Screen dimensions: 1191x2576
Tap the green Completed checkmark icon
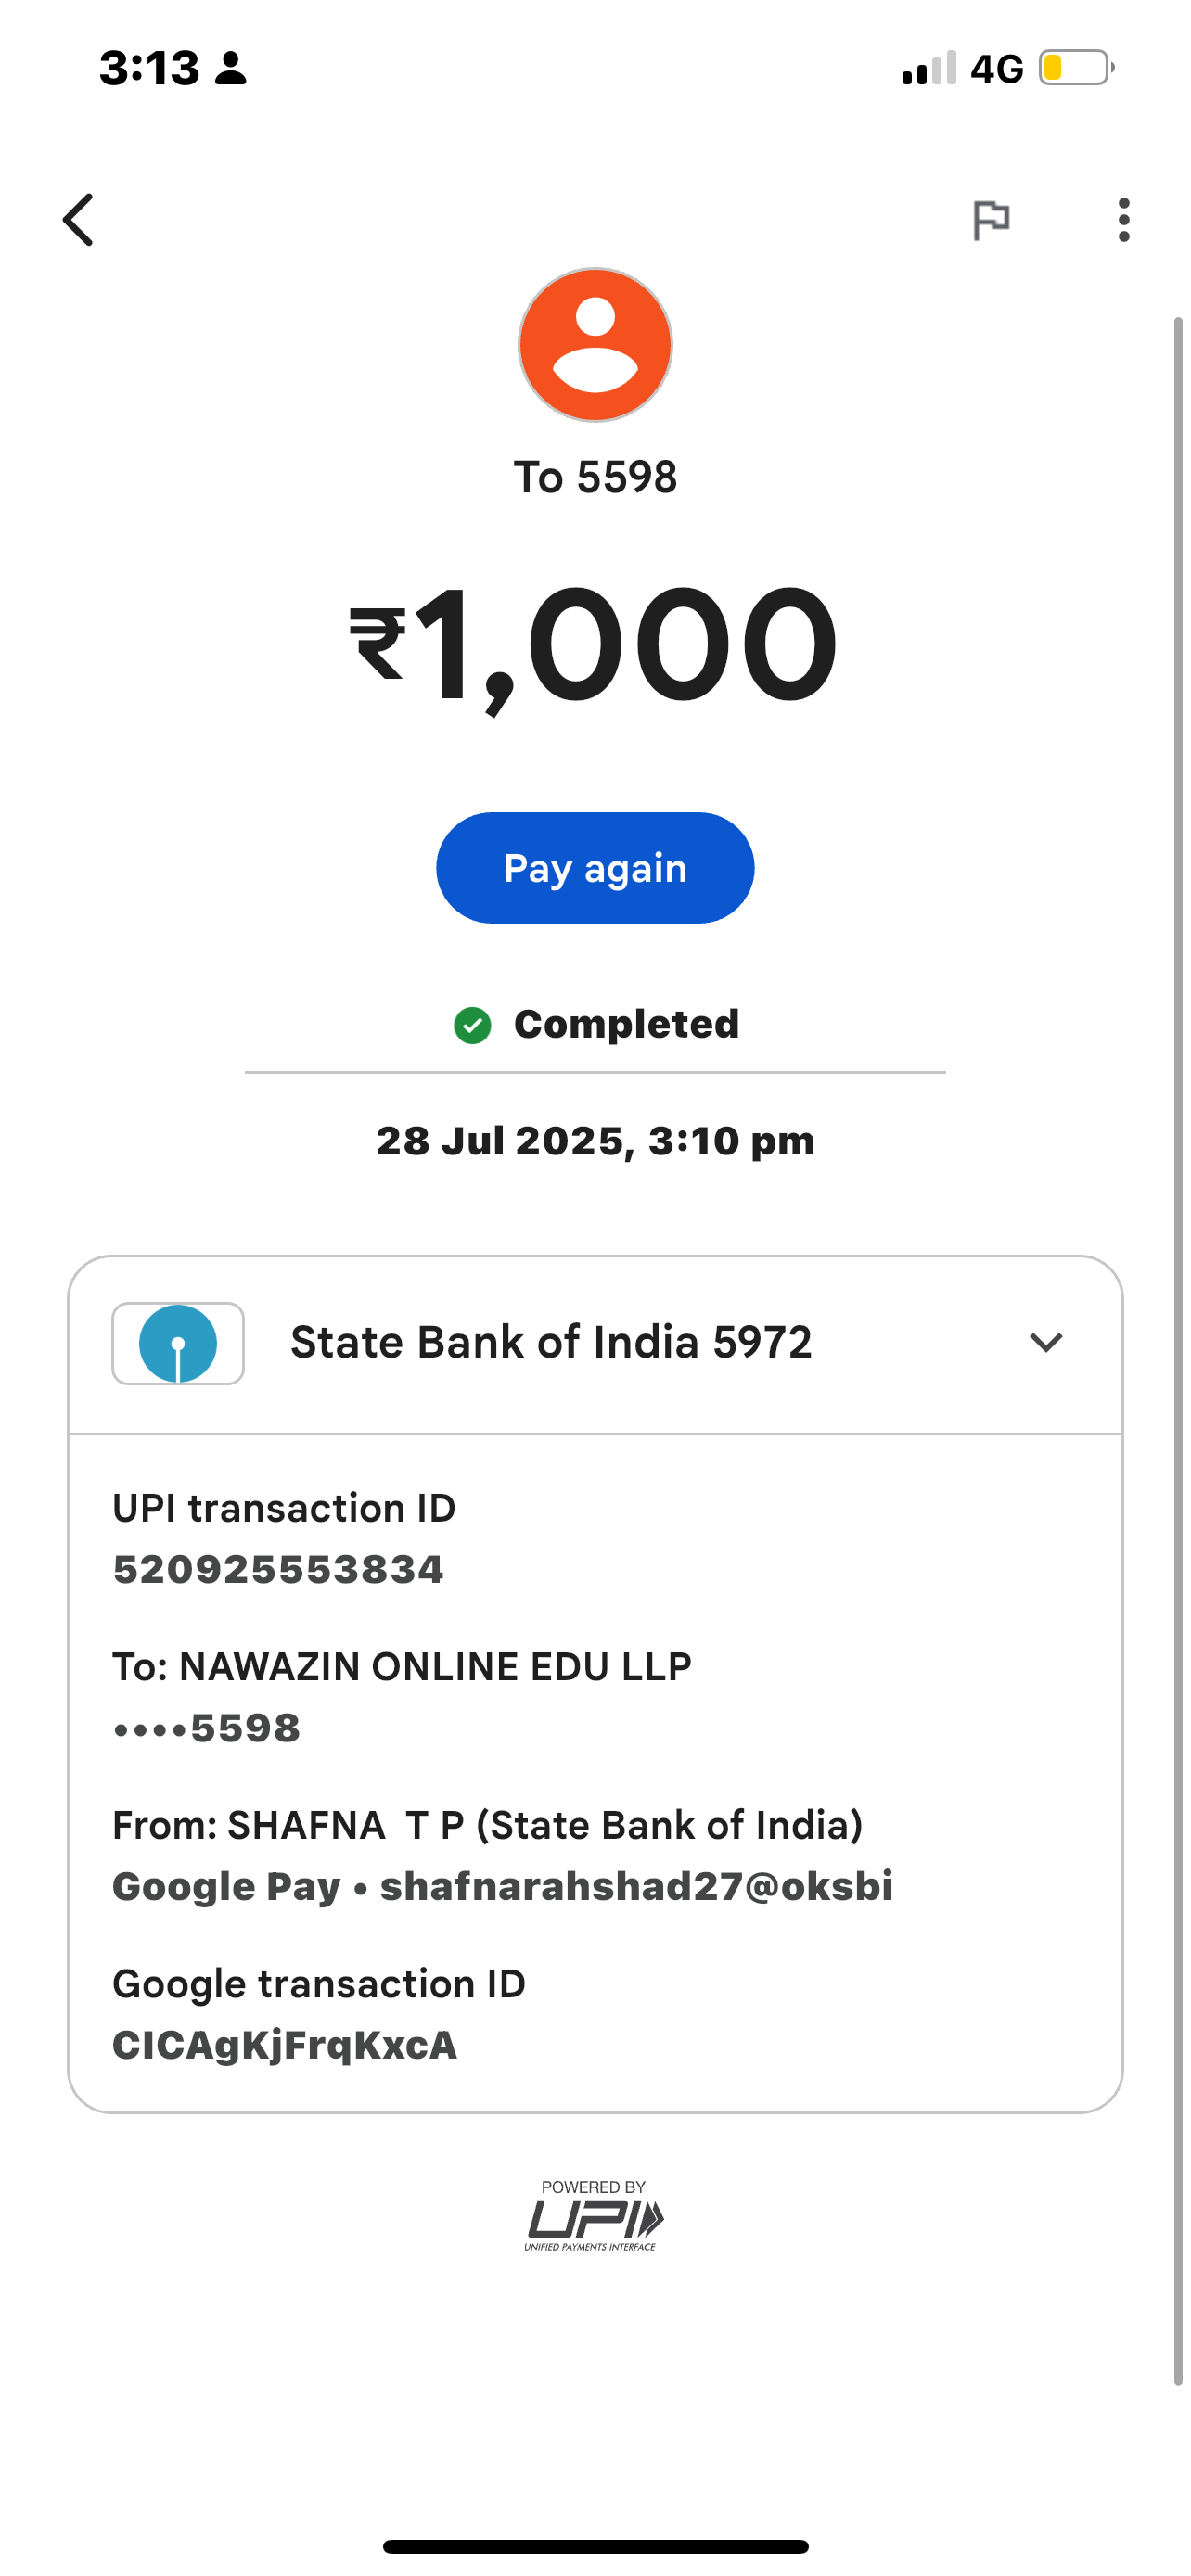pos(472,1025)
